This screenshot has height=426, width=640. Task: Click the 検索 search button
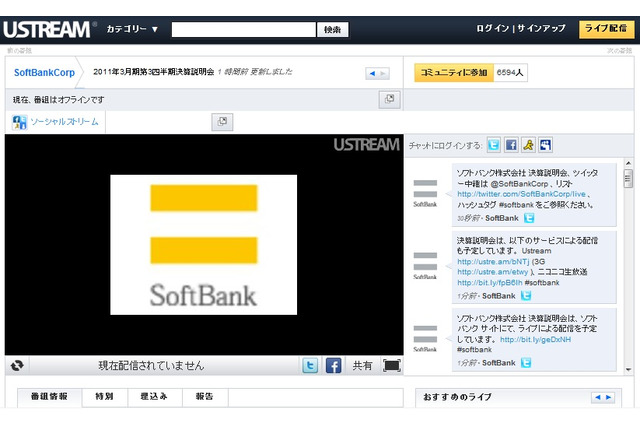coord(333,29)
